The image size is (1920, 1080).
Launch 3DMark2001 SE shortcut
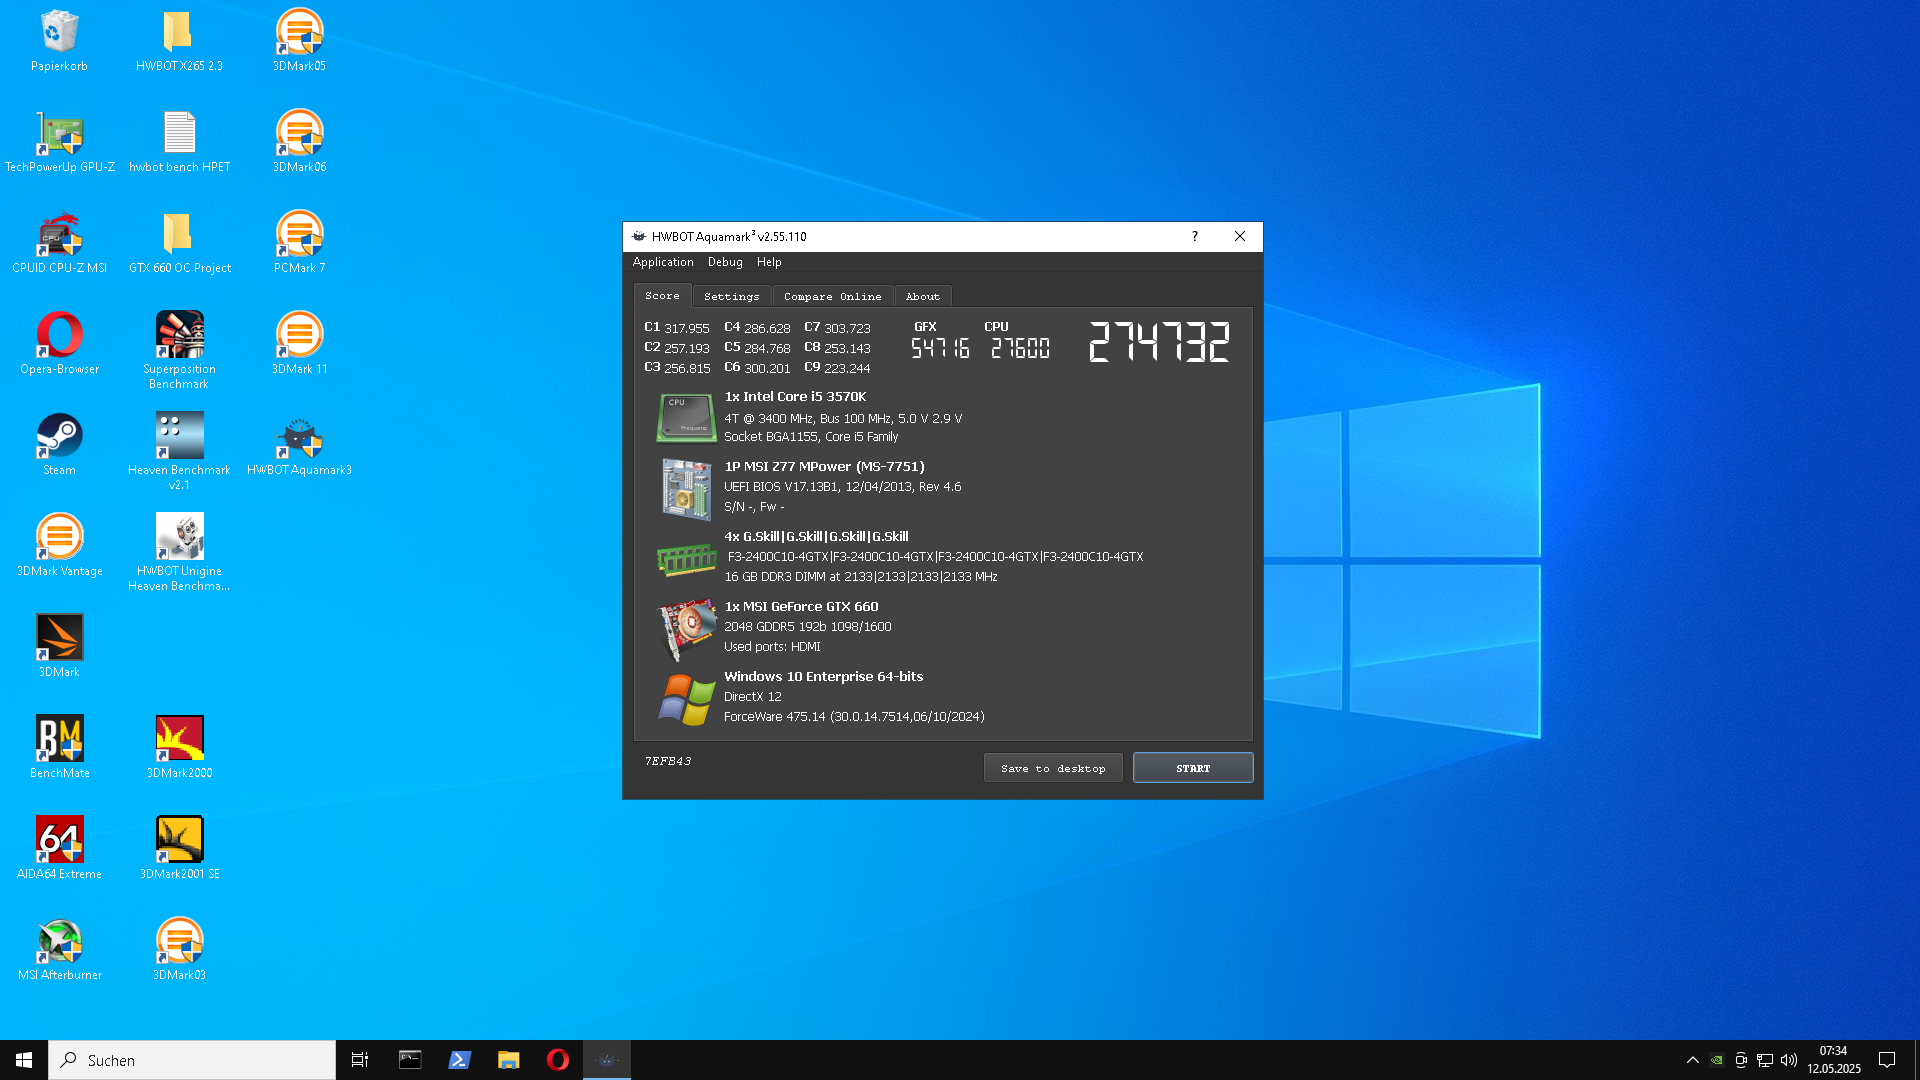coord(179,848)
